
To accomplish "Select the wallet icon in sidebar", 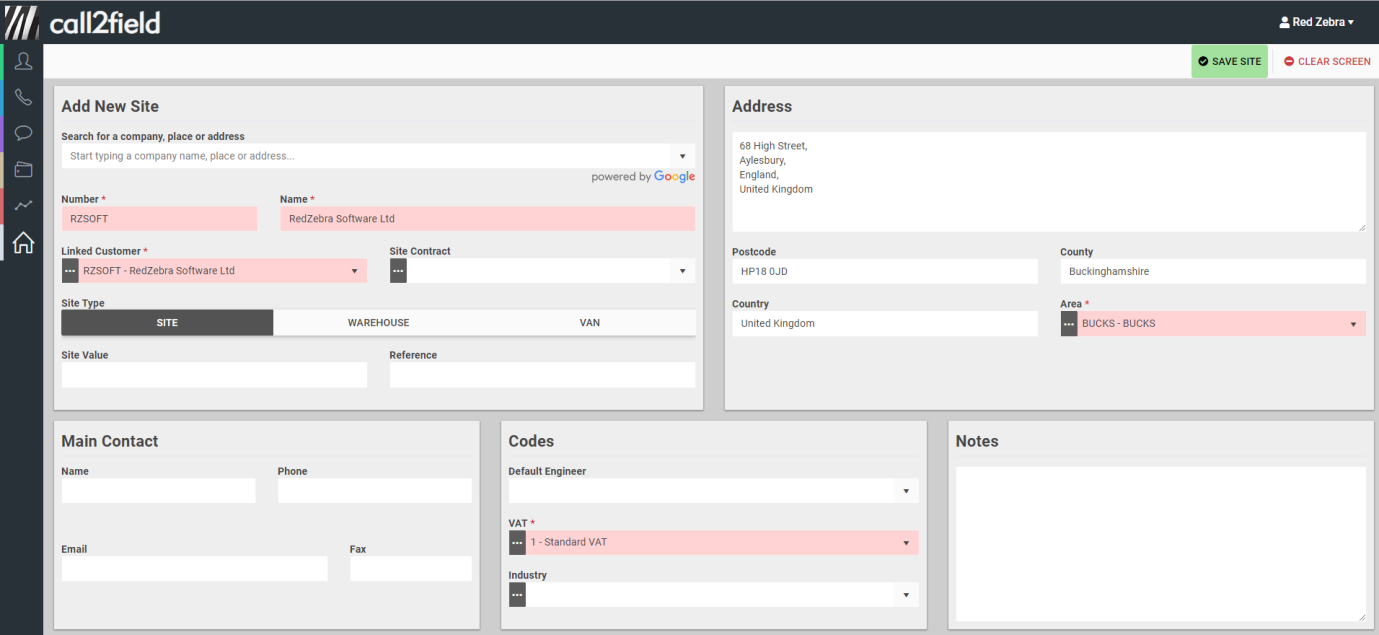I will [23, 169].
